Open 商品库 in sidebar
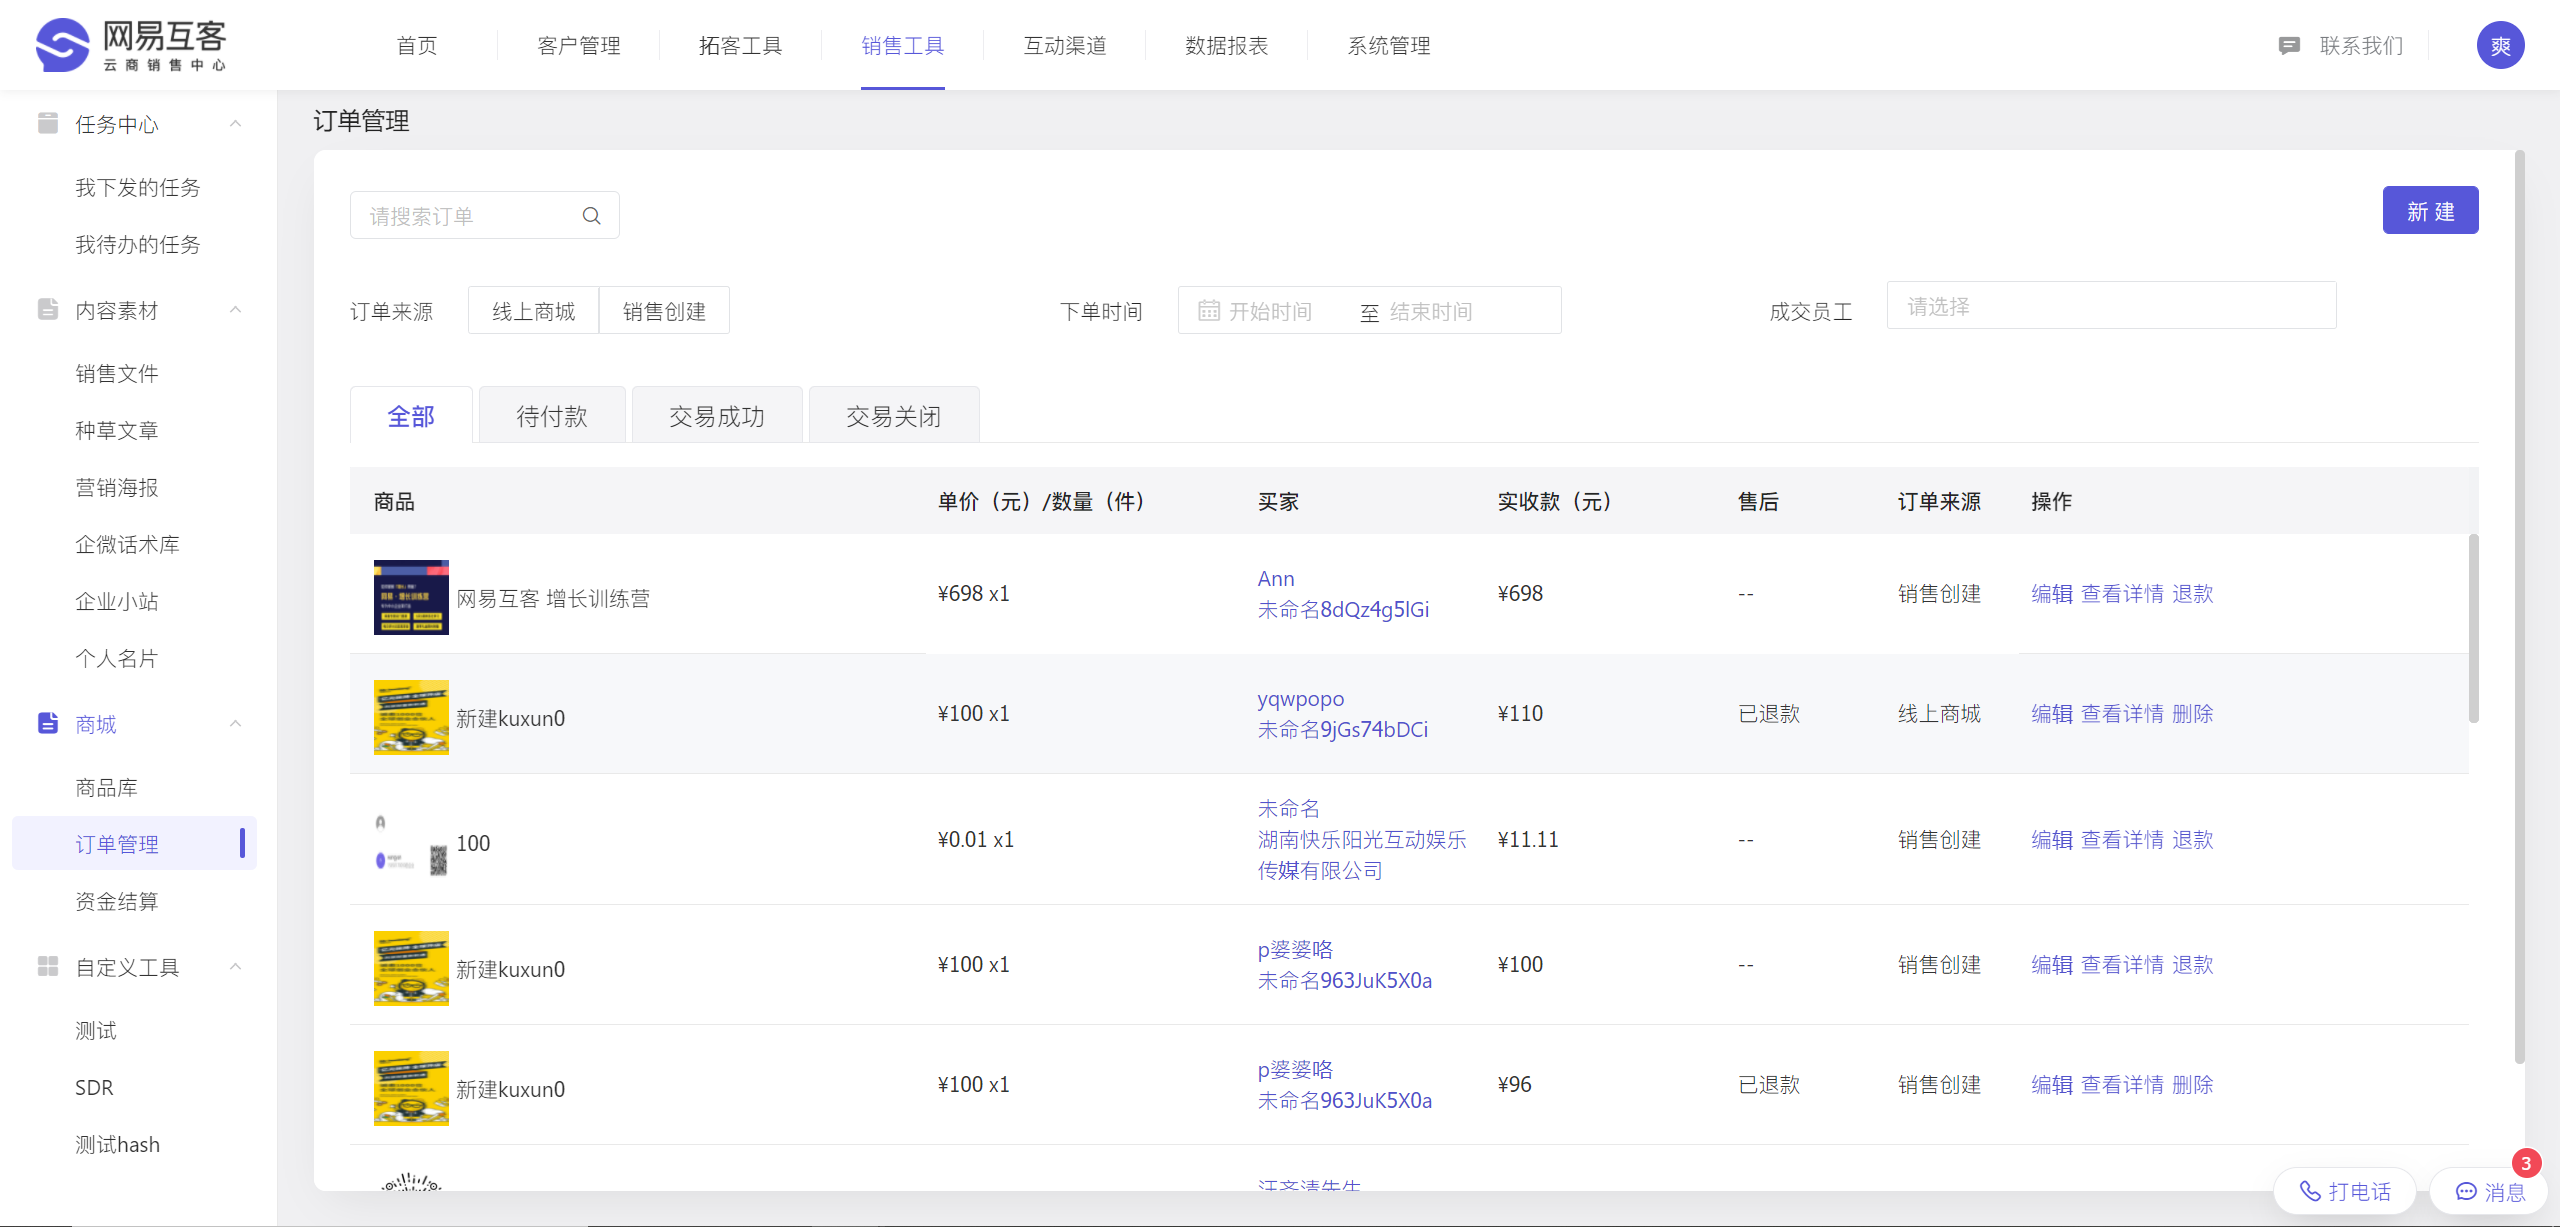2560x1227 pixels. 107,787
